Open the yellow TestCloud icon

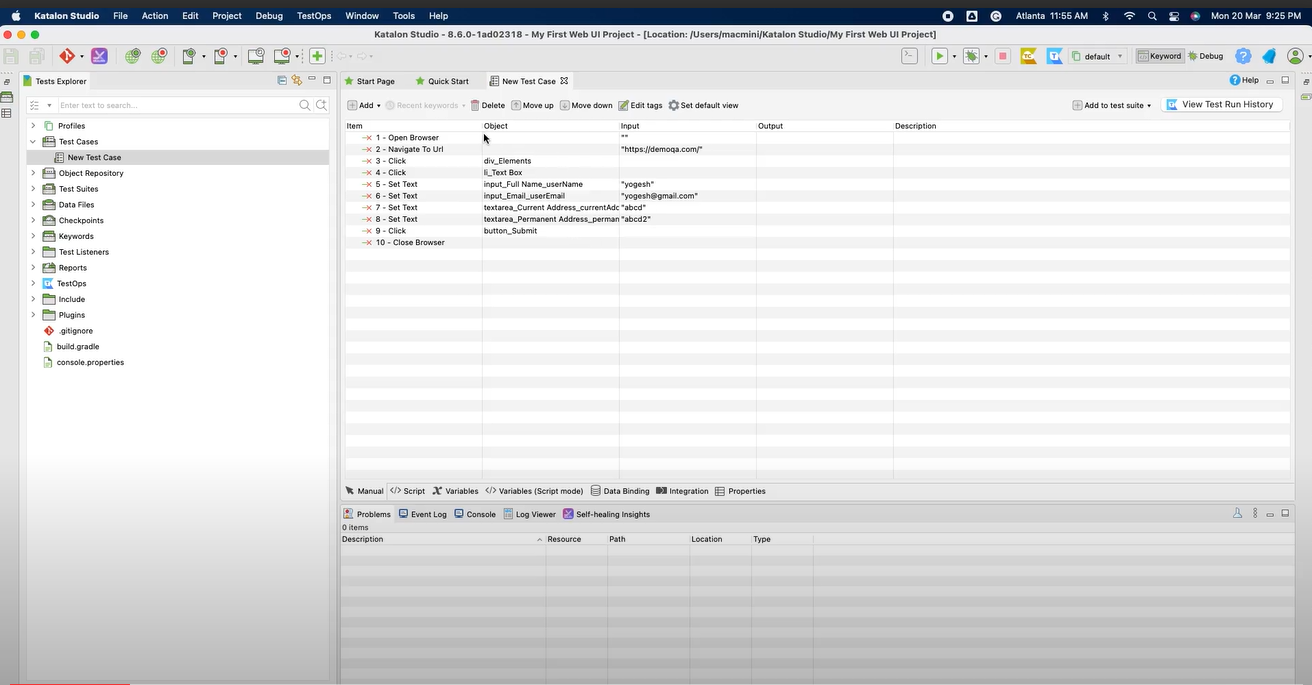pos(1028,56)
